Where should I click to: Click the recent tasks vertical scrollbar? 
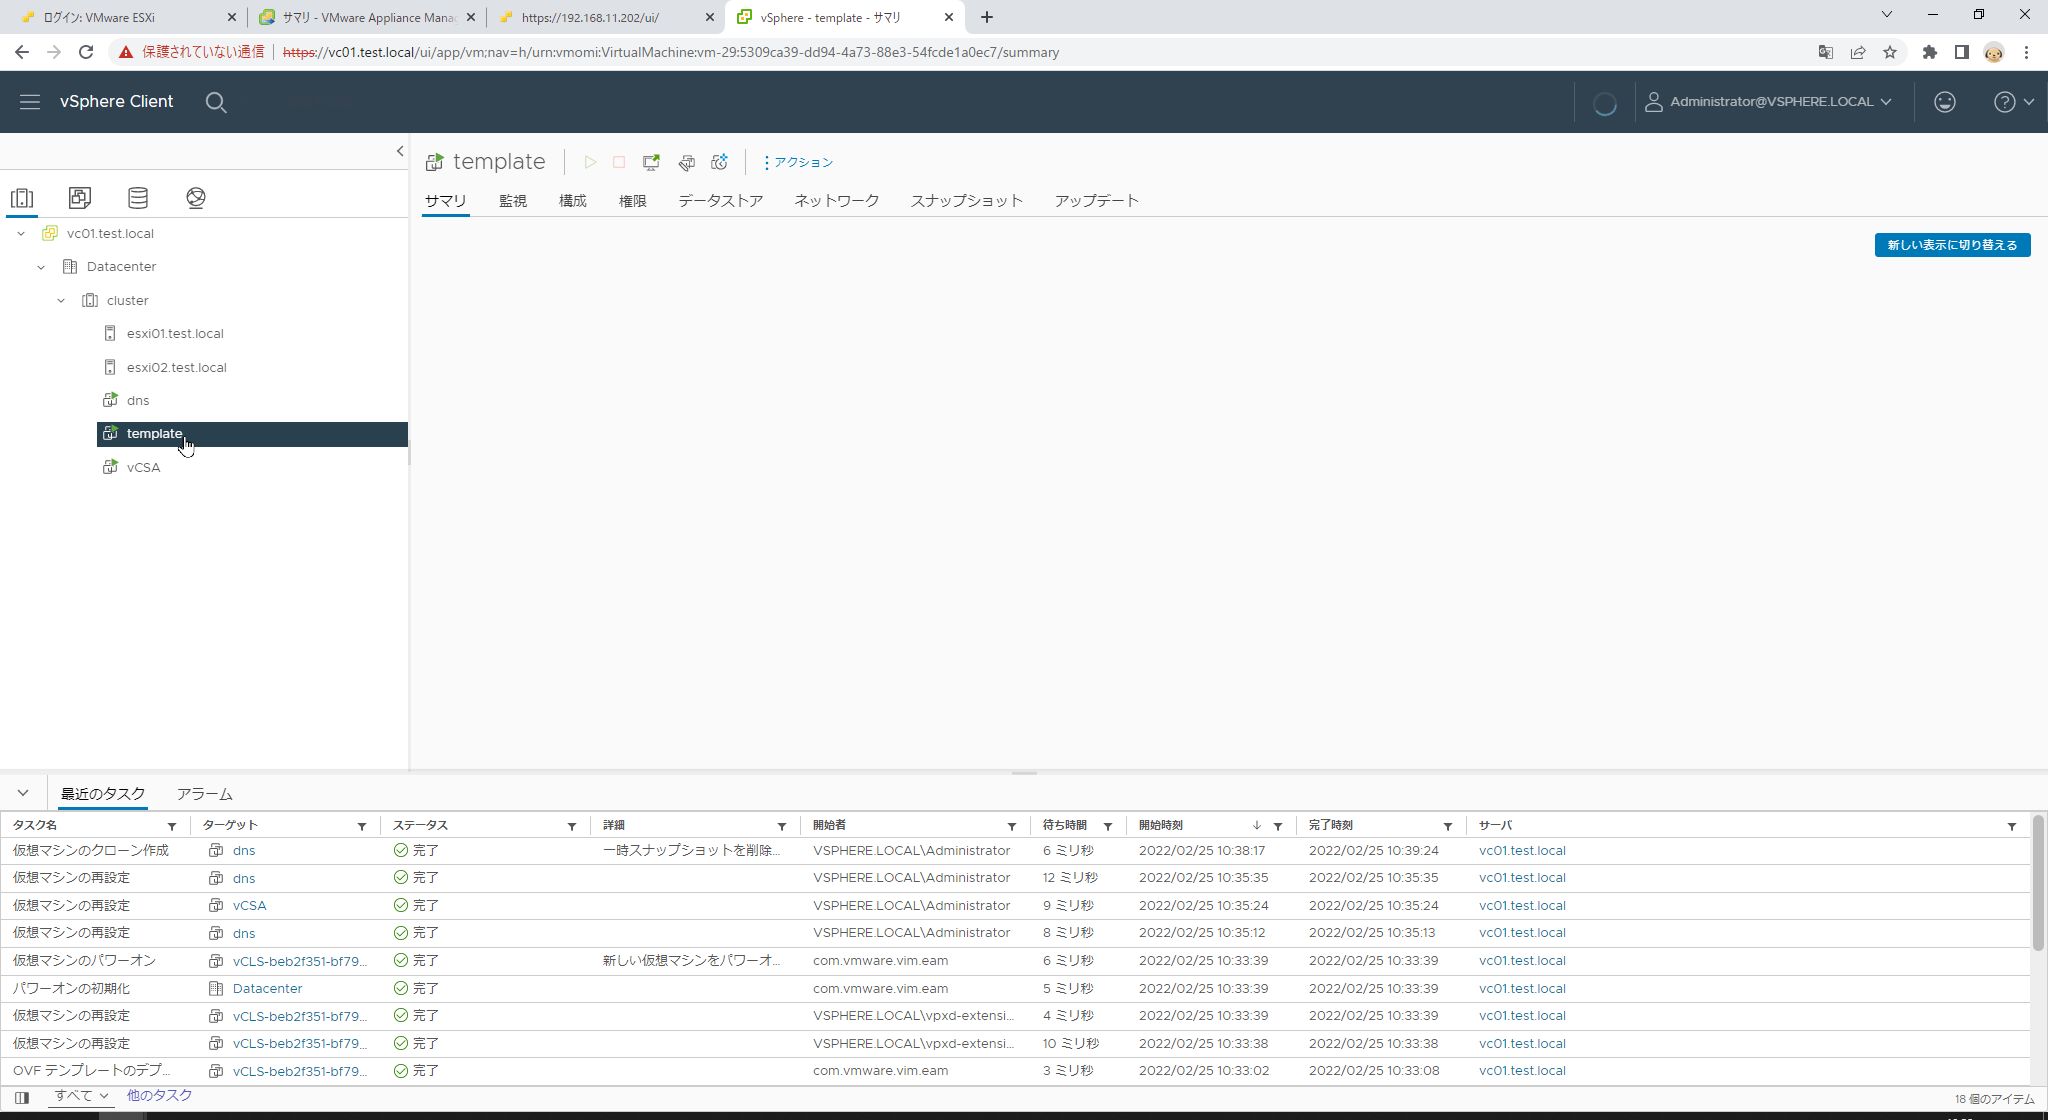coord(2038,883)
